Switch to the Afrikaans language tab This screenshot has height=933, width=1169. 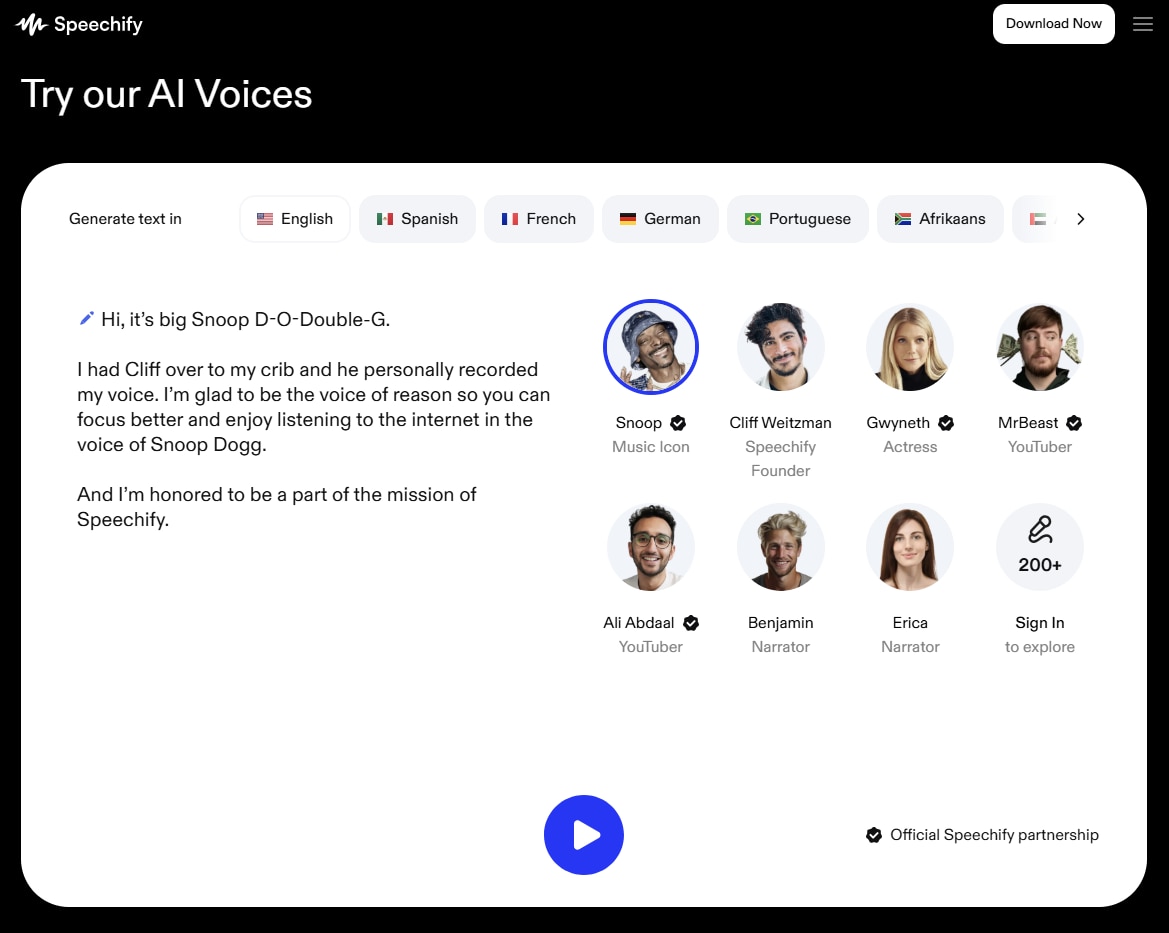(940, 219)
